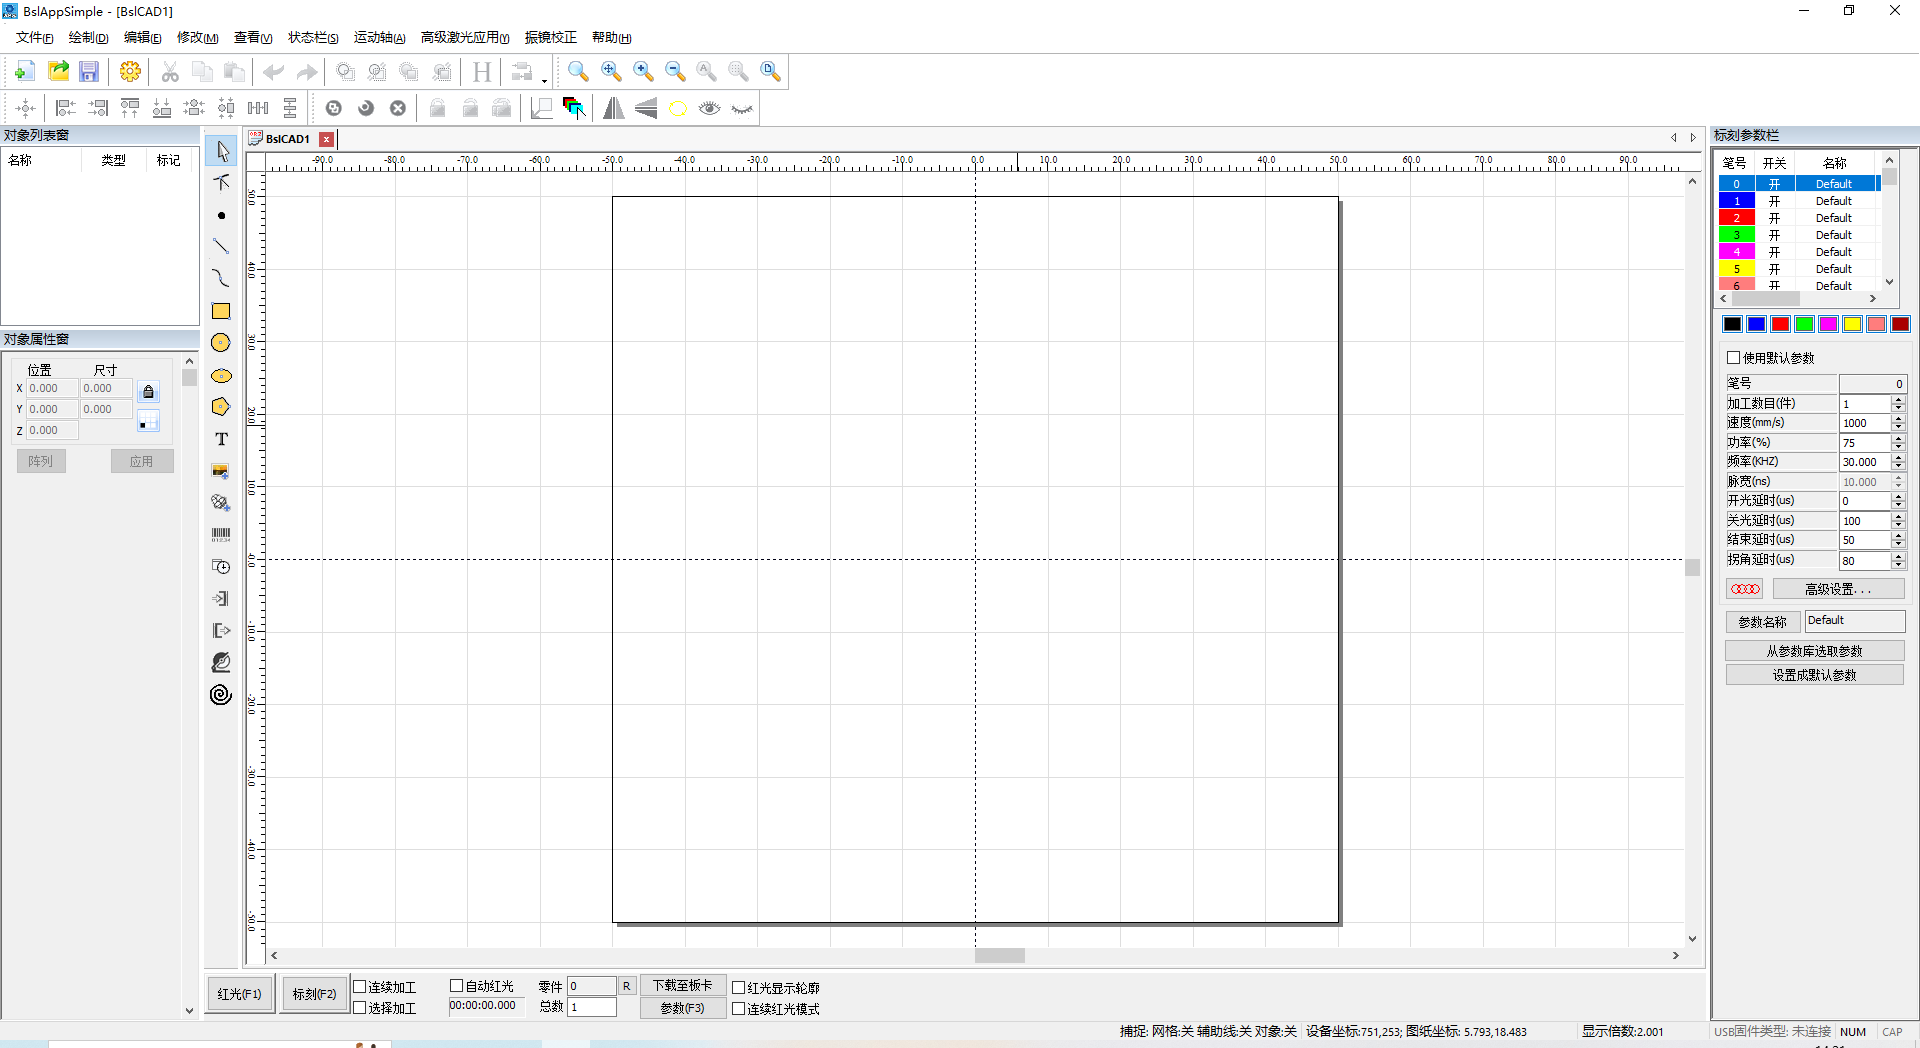
Task: Toggle the size lock icon in properties
Action: pos(148,392)
